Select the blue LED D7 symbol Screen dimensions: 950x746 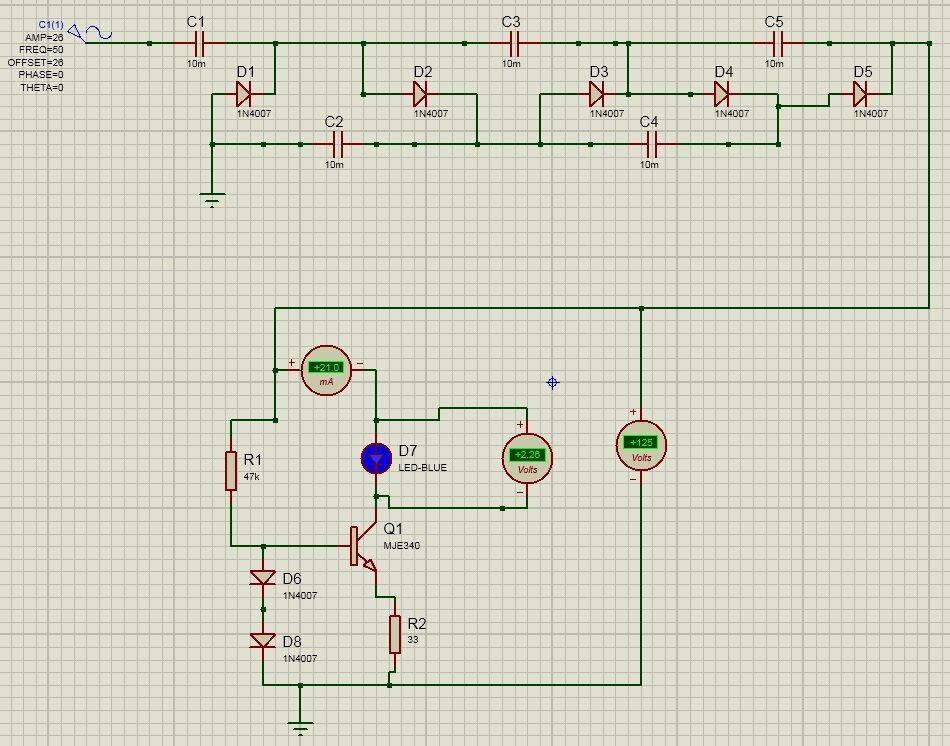(376, 458)
